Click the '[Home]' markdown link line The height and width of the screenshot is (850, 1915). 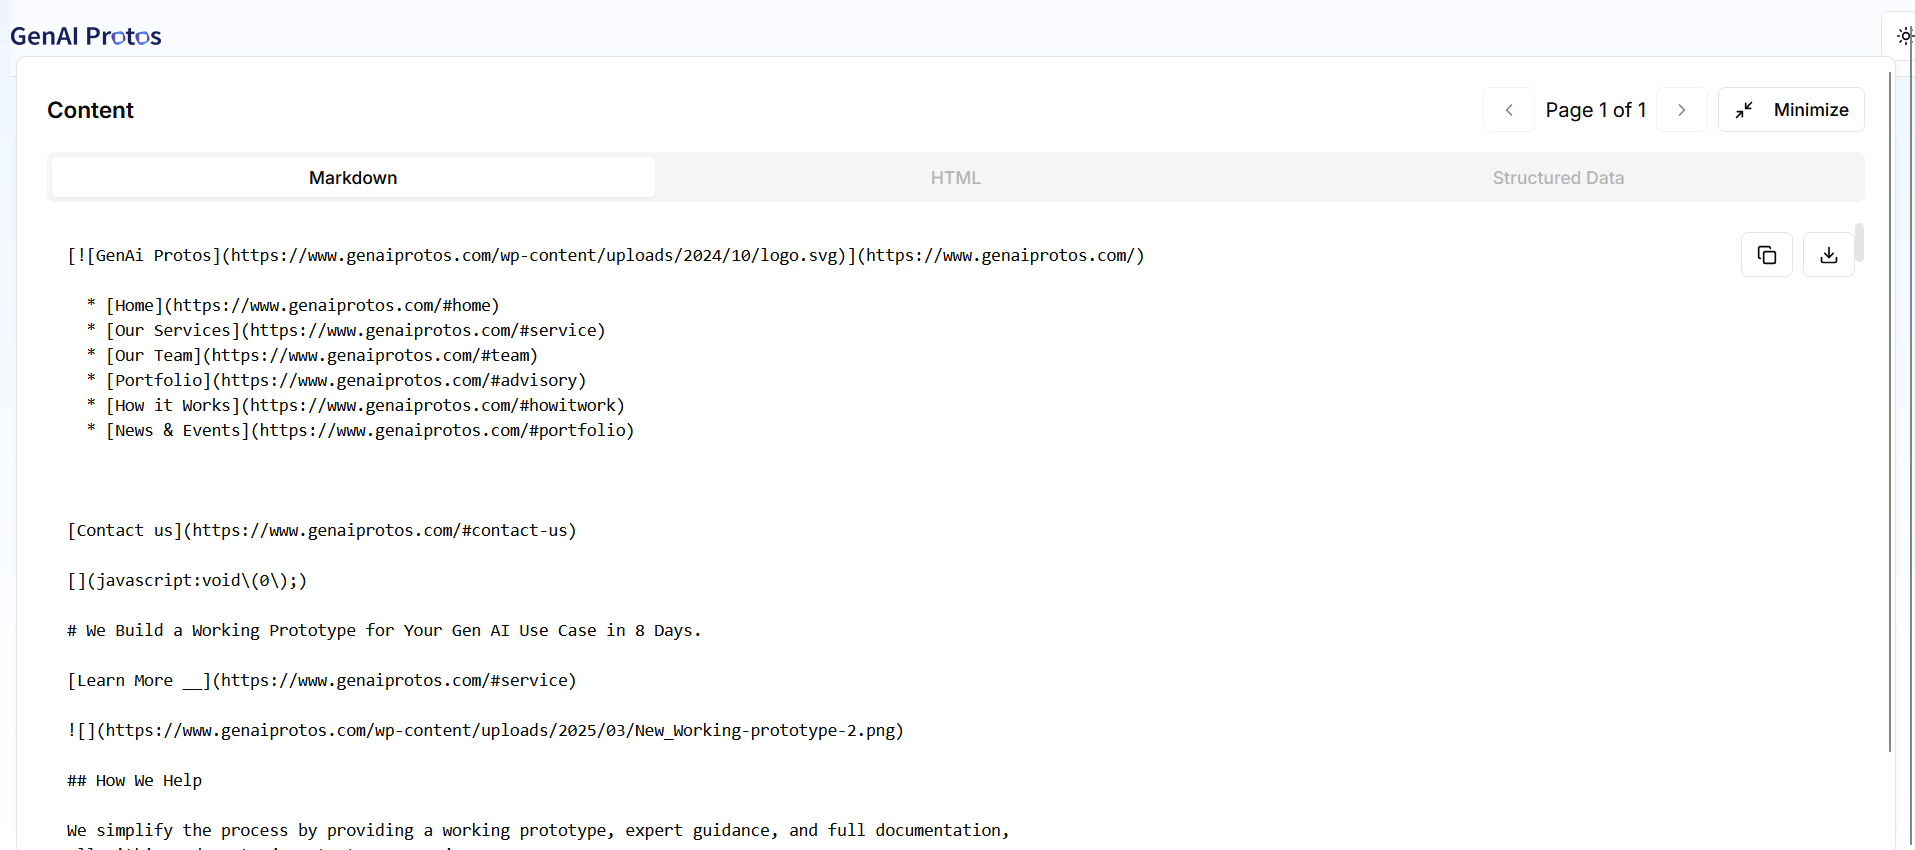coord(302,305)
